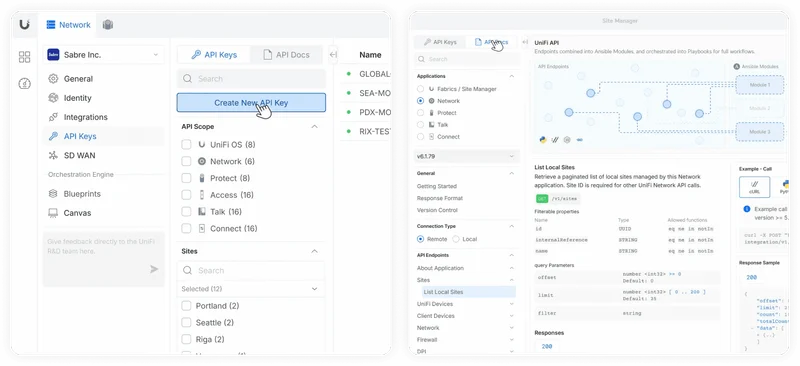This screenshot has width=800, height=366.
Task: Open the cube icon beside Network tab
Action: [107, 25]
